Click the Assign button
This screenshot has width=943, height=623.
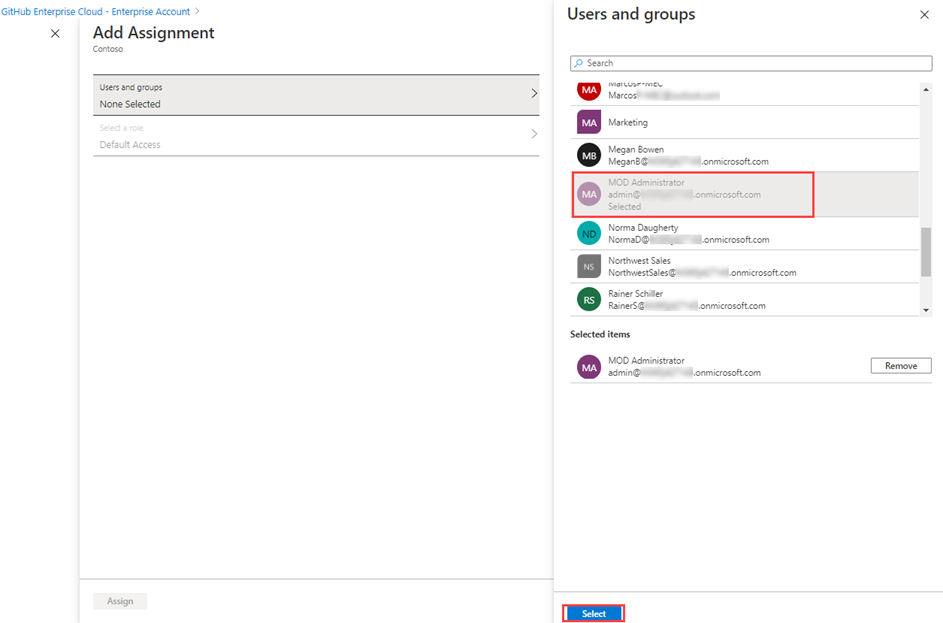click(x=119, y=600)
